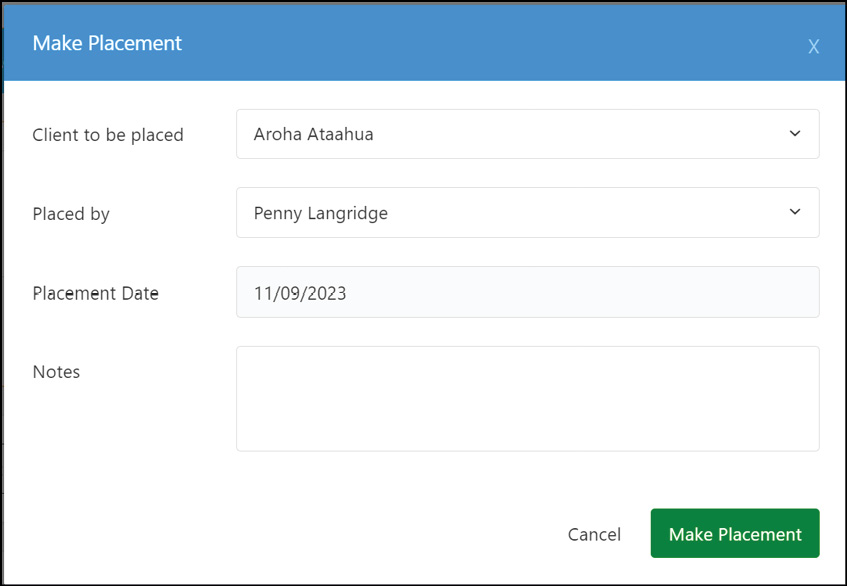Click blank space between Notes box and buttons
The width and height of the screenshot is (847, 586).
point(424,480)
